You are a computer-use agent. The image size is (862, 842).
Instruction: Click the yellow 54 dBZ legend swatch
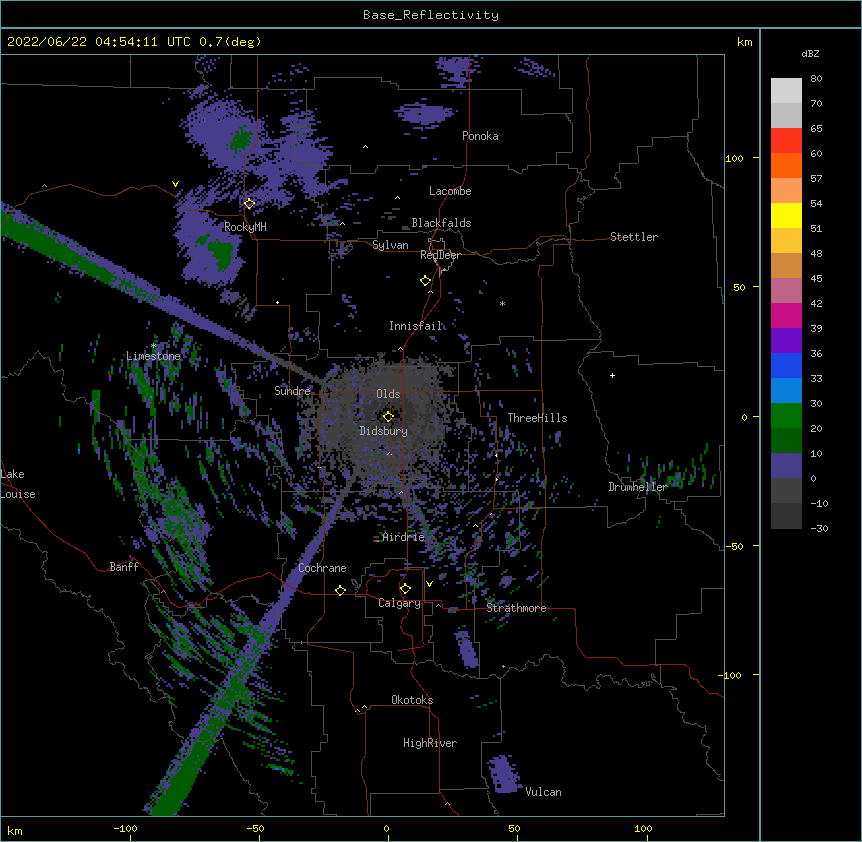(786, 215)
